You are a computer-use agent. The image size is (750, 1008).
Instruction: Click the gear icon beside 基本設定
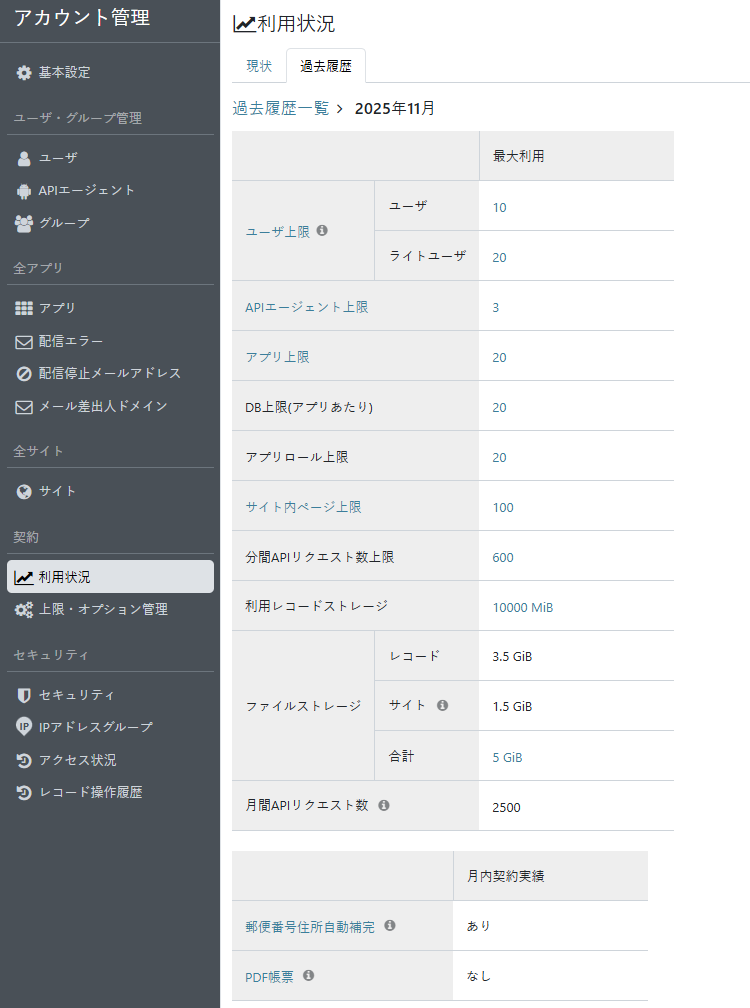(24, 73)
